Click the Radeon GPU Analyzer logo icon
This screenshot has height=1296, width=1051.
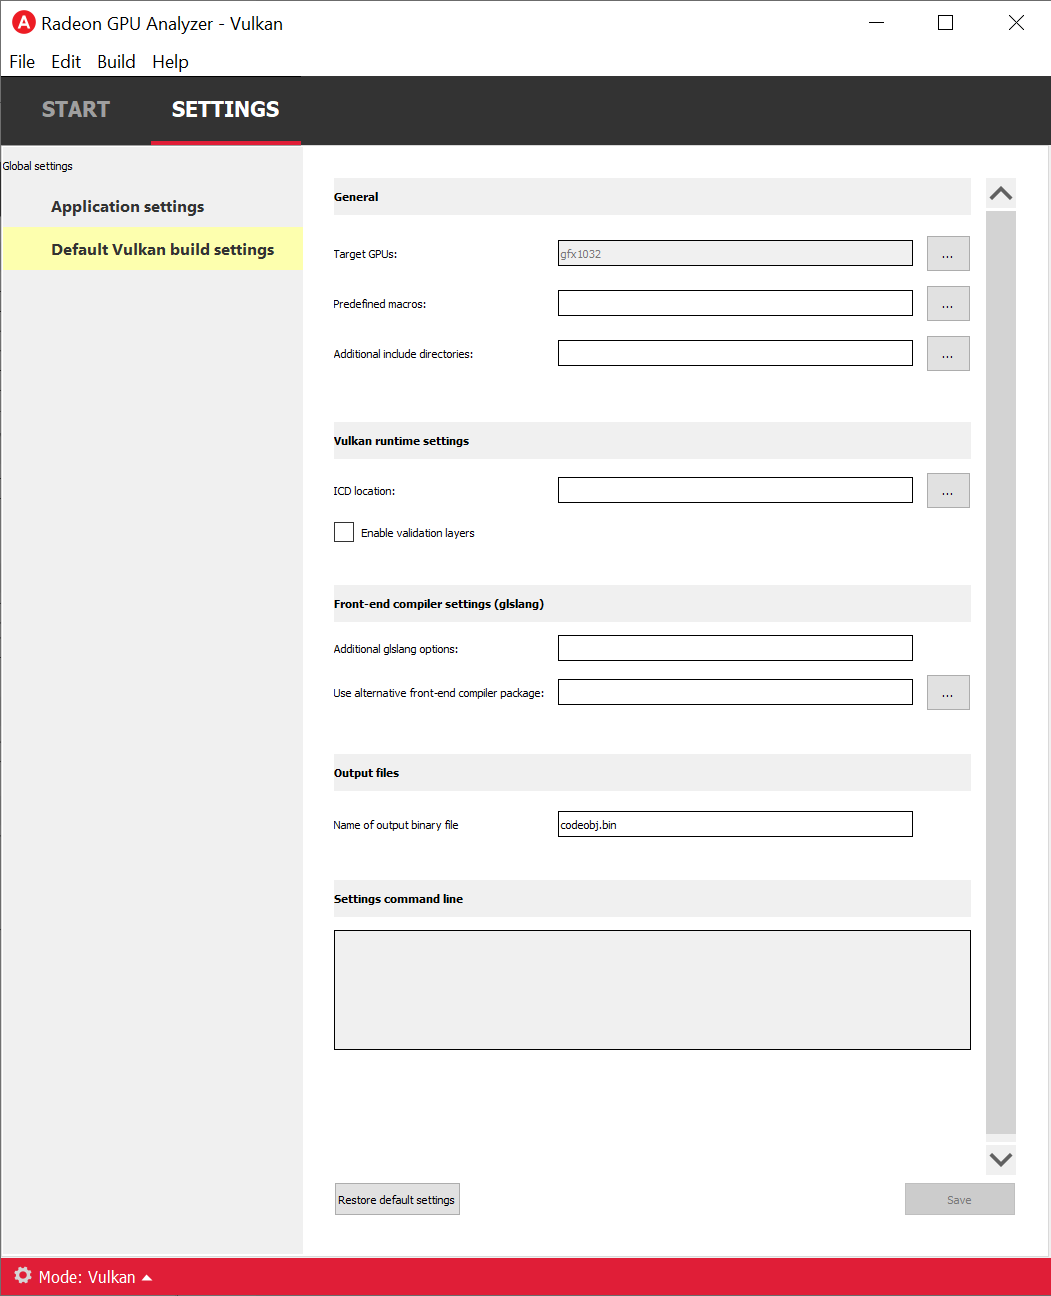pos(23,23)
